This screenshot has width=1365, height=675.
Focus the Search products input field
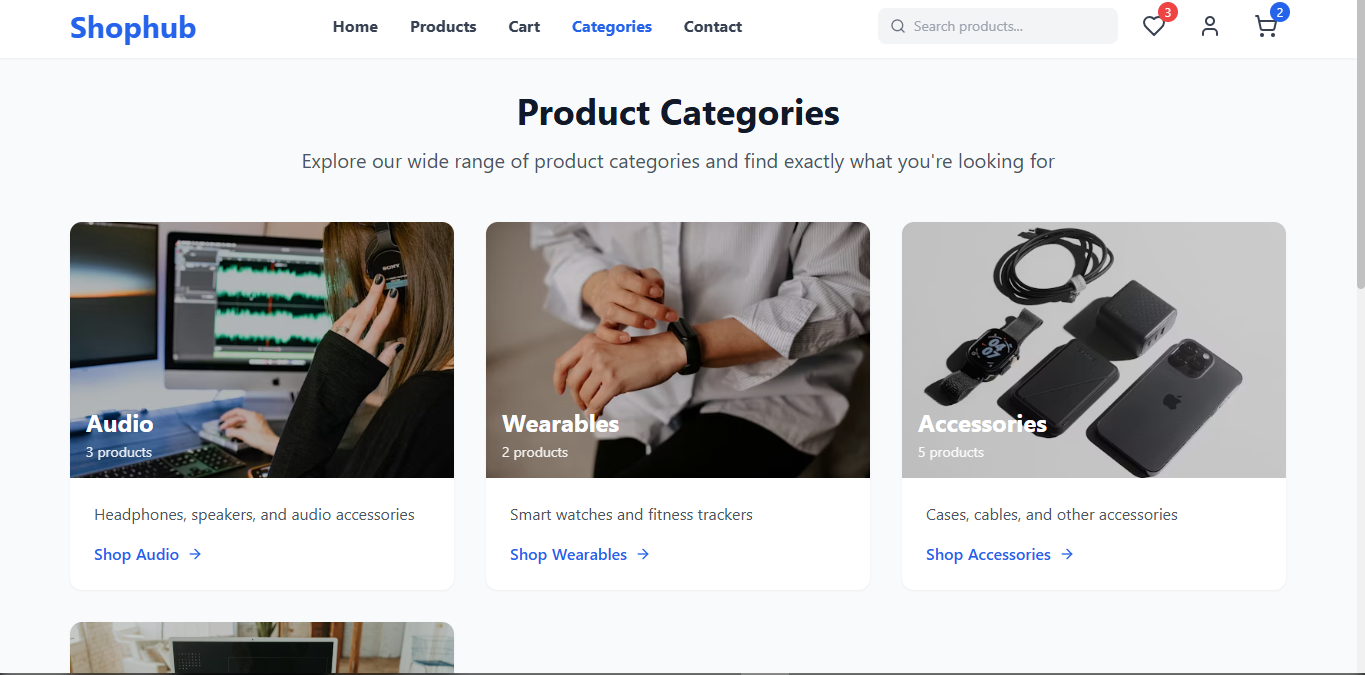tap(1010, 27)
